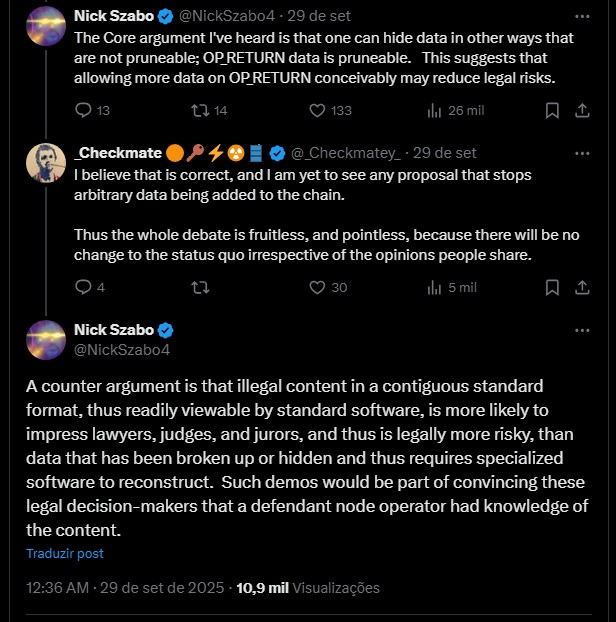Reply to _Checkmate's post

coord(84,287)
